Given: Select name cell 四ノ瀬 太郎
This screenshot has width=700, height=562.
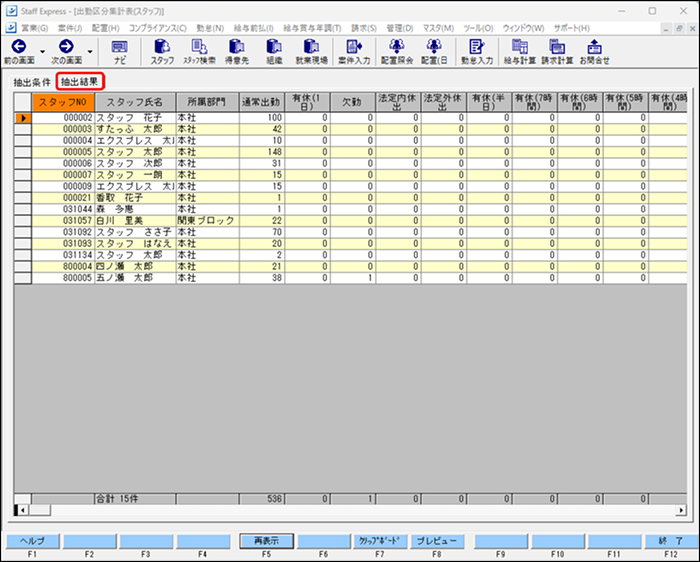Looking at the screenshot, I should click(x=135, y=266).
